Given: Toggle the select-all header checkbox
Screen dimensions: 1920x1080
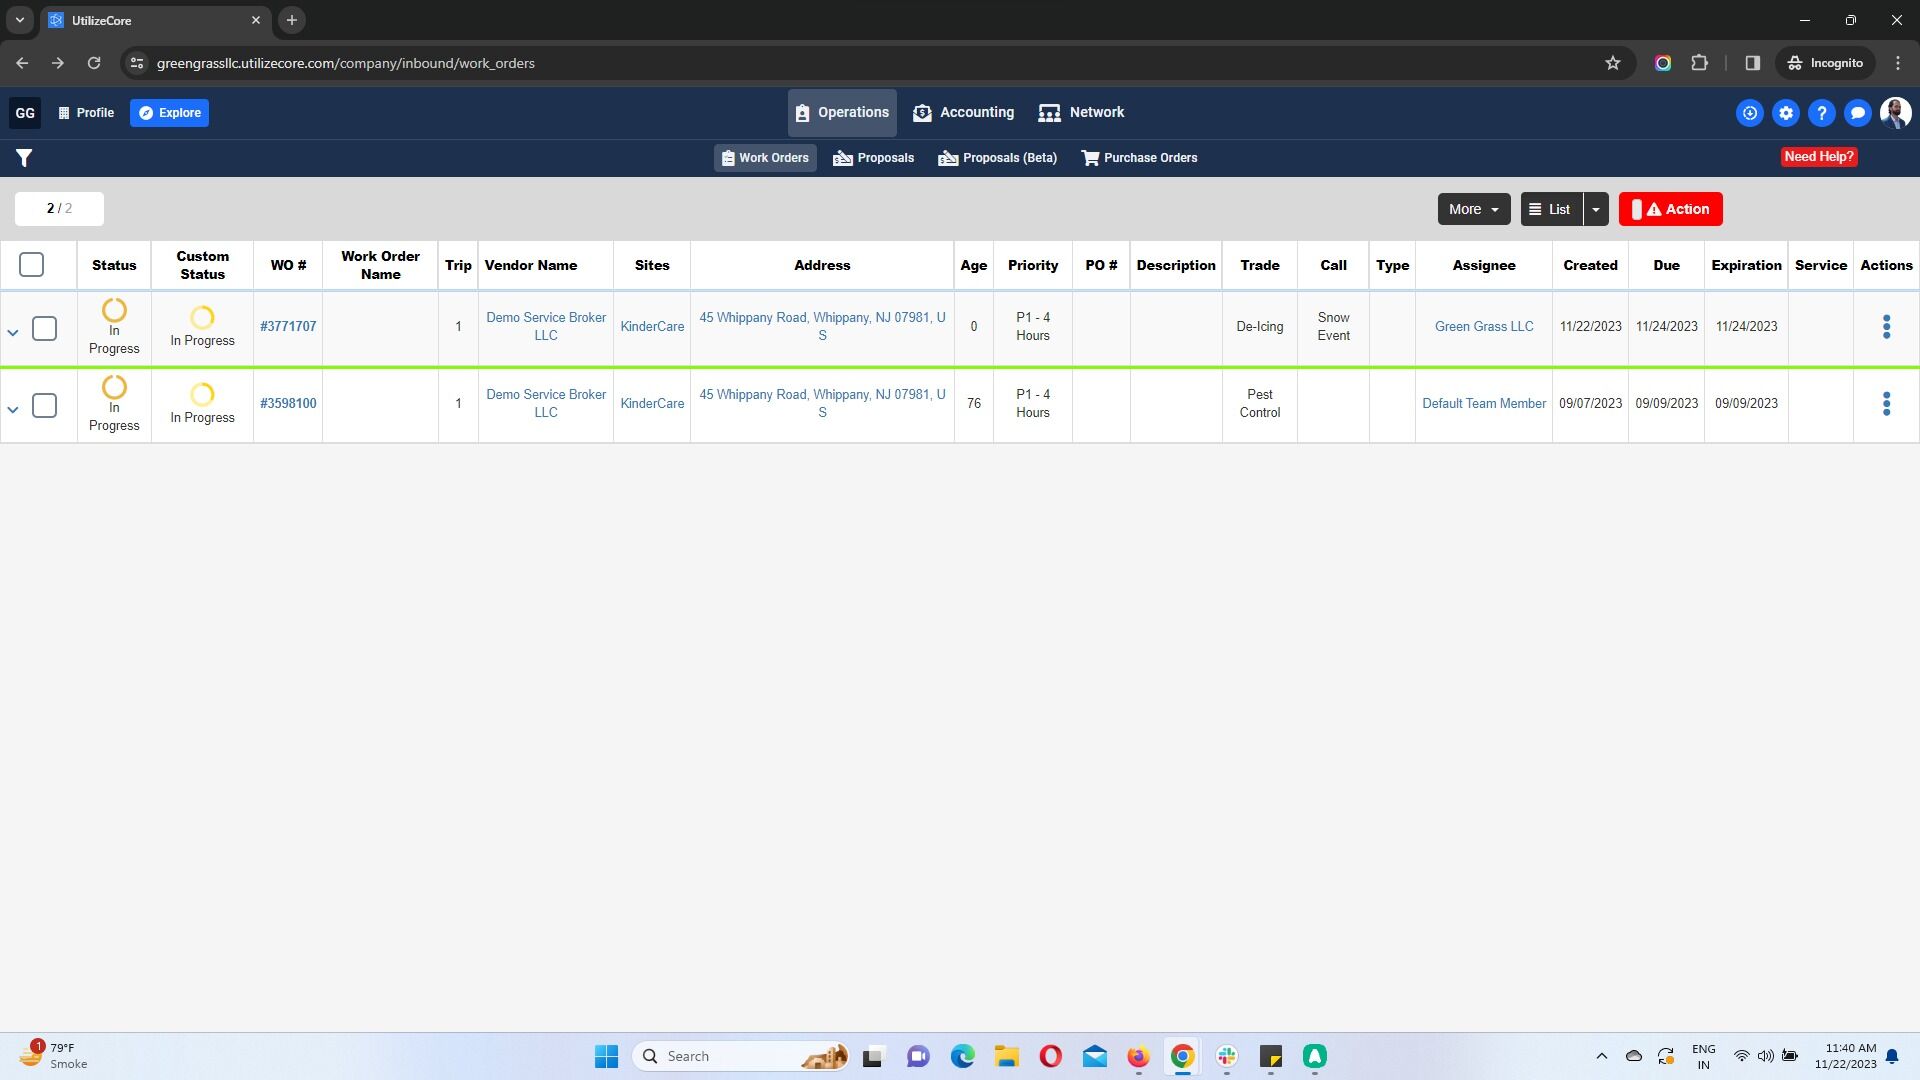Looking at the screenshot, I should pyautogui.click(x=32, y=265).
